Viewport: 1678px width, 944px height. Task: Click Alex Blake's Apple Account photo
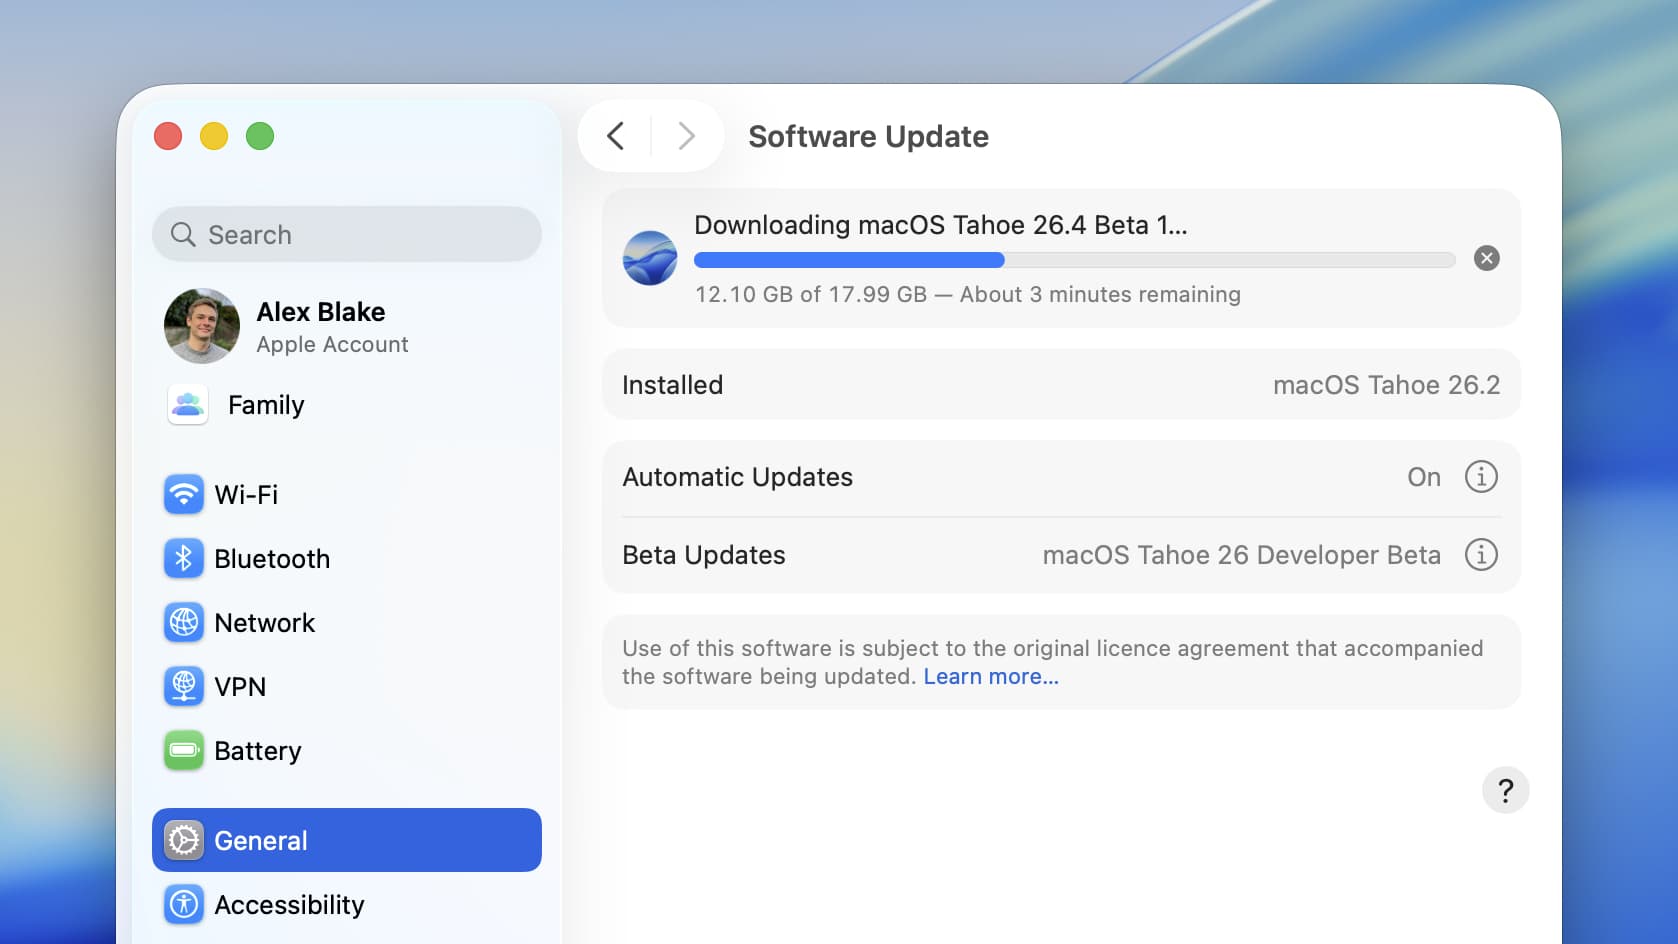201,326
